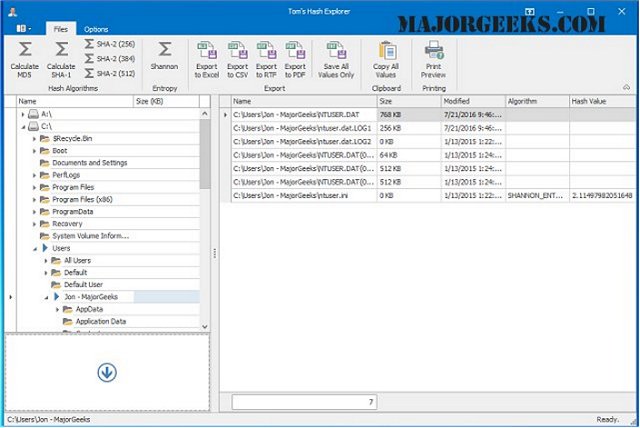Export results to PDF
This screenshot has width=640, height=428.
(x=295, y=60)
